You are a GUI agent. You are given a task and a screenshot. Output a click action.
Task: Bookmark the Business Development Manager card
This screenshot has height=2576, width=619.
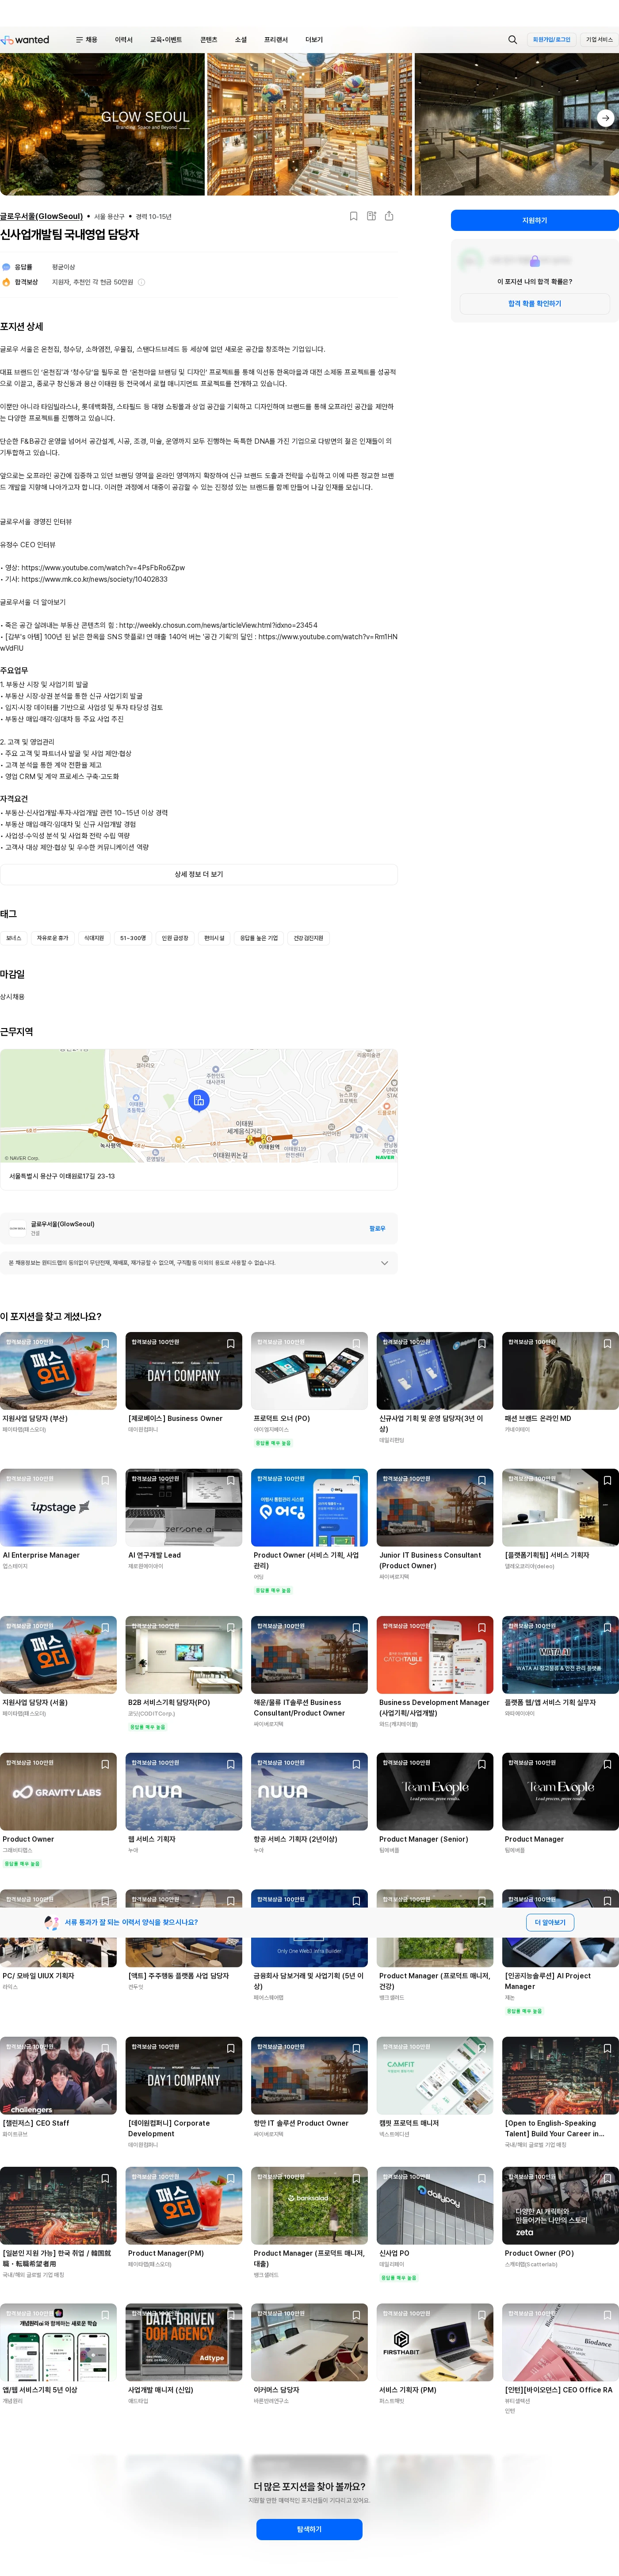tap(482, 1628)
